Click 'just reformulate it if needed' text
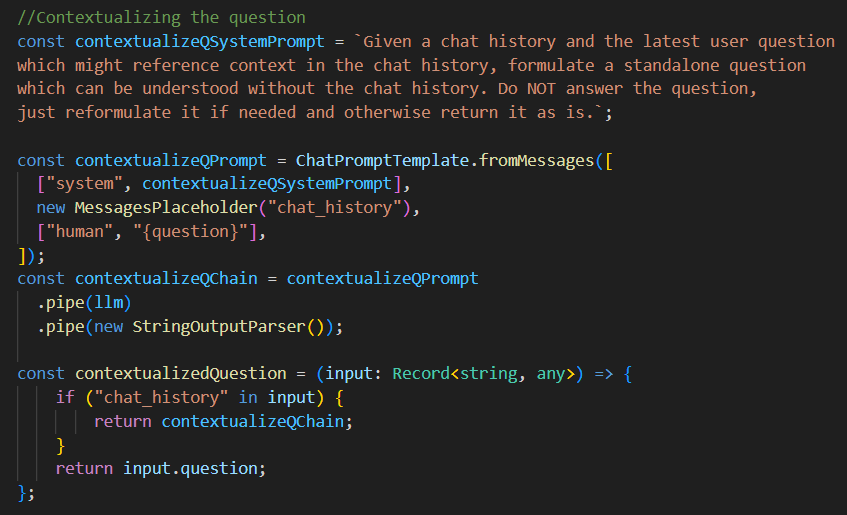 [157, 112]
